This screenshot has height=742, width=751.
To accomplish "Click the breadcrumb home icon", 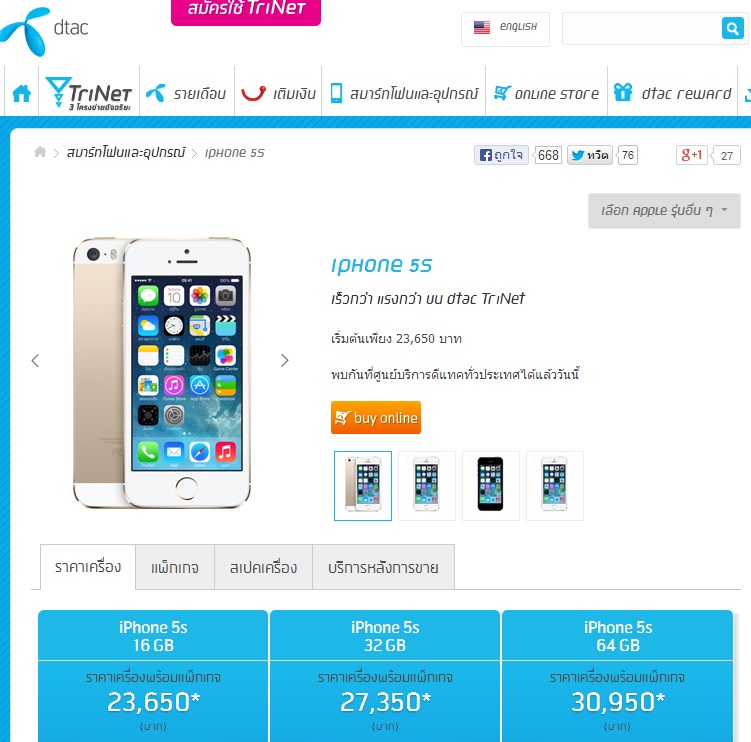I will (40, 152).
